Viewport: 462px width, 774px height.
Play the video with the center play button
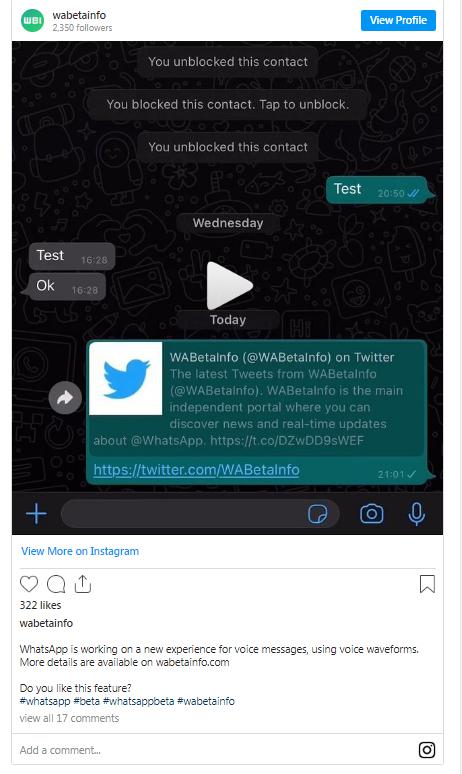(x=229, y=285)
